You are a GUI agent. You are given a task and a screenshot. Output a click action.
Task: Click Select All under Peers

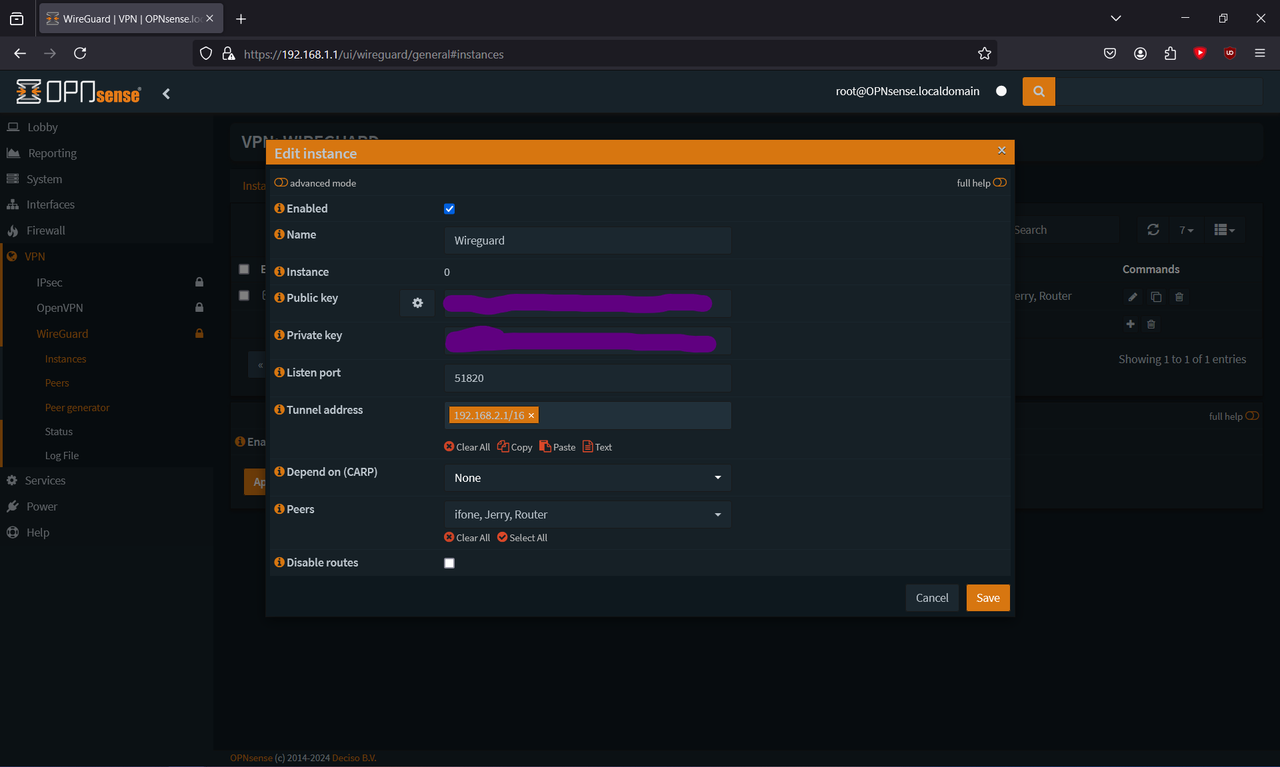[522, 537]
